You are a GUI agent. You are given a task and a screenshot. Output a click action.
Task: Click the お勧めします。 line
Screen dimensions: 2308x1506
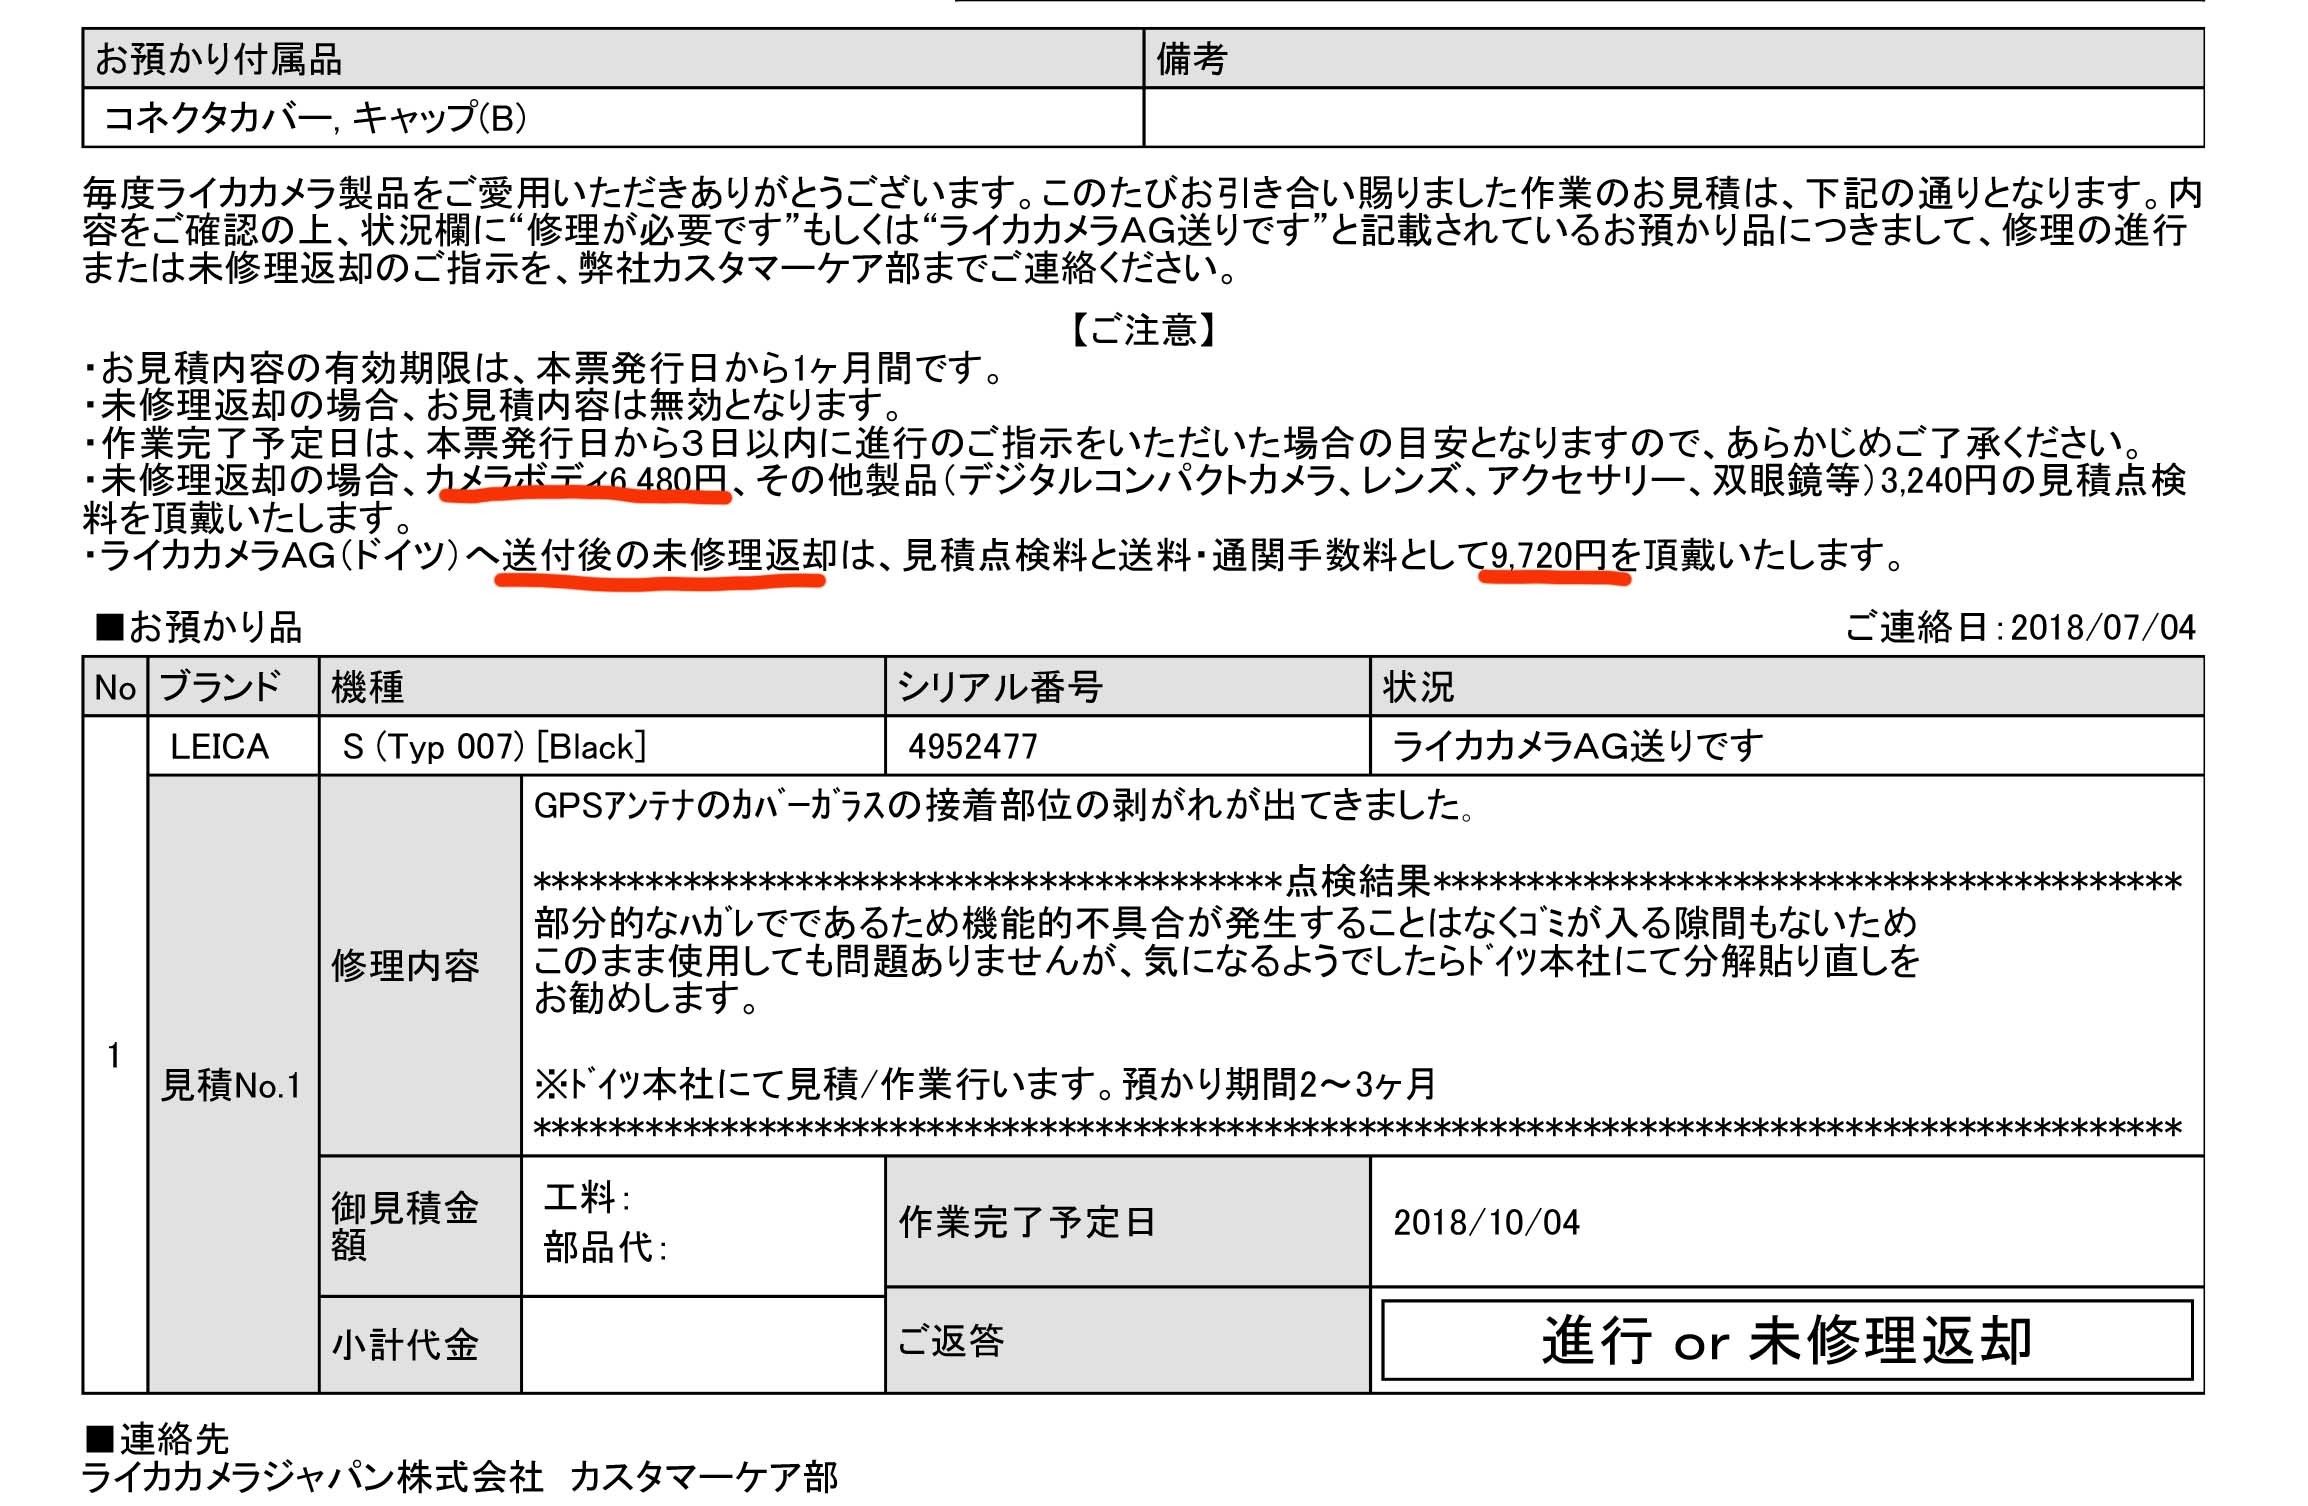[646, 998]
